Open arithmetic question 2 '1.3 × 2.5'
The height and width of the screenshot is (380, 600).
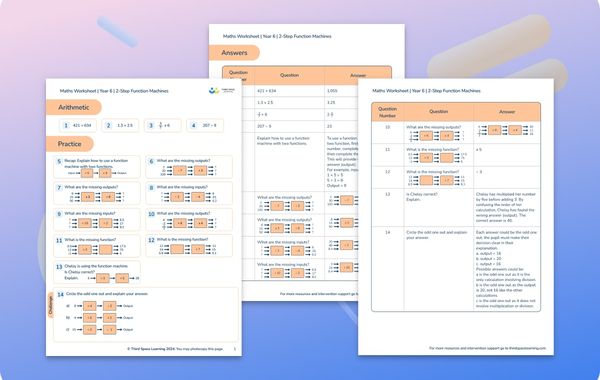click(121, 126)
